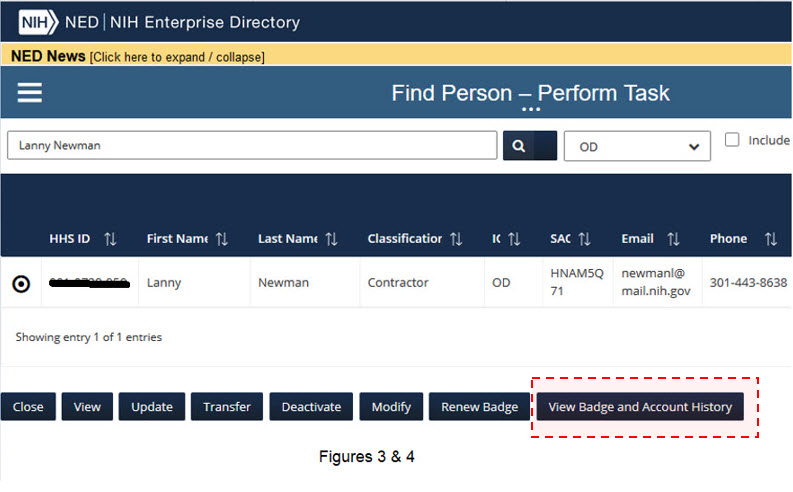Viewport: 793px width, 492px height.
Task: Click the magnifying glass search icon
Action: (x=519, y=145)
